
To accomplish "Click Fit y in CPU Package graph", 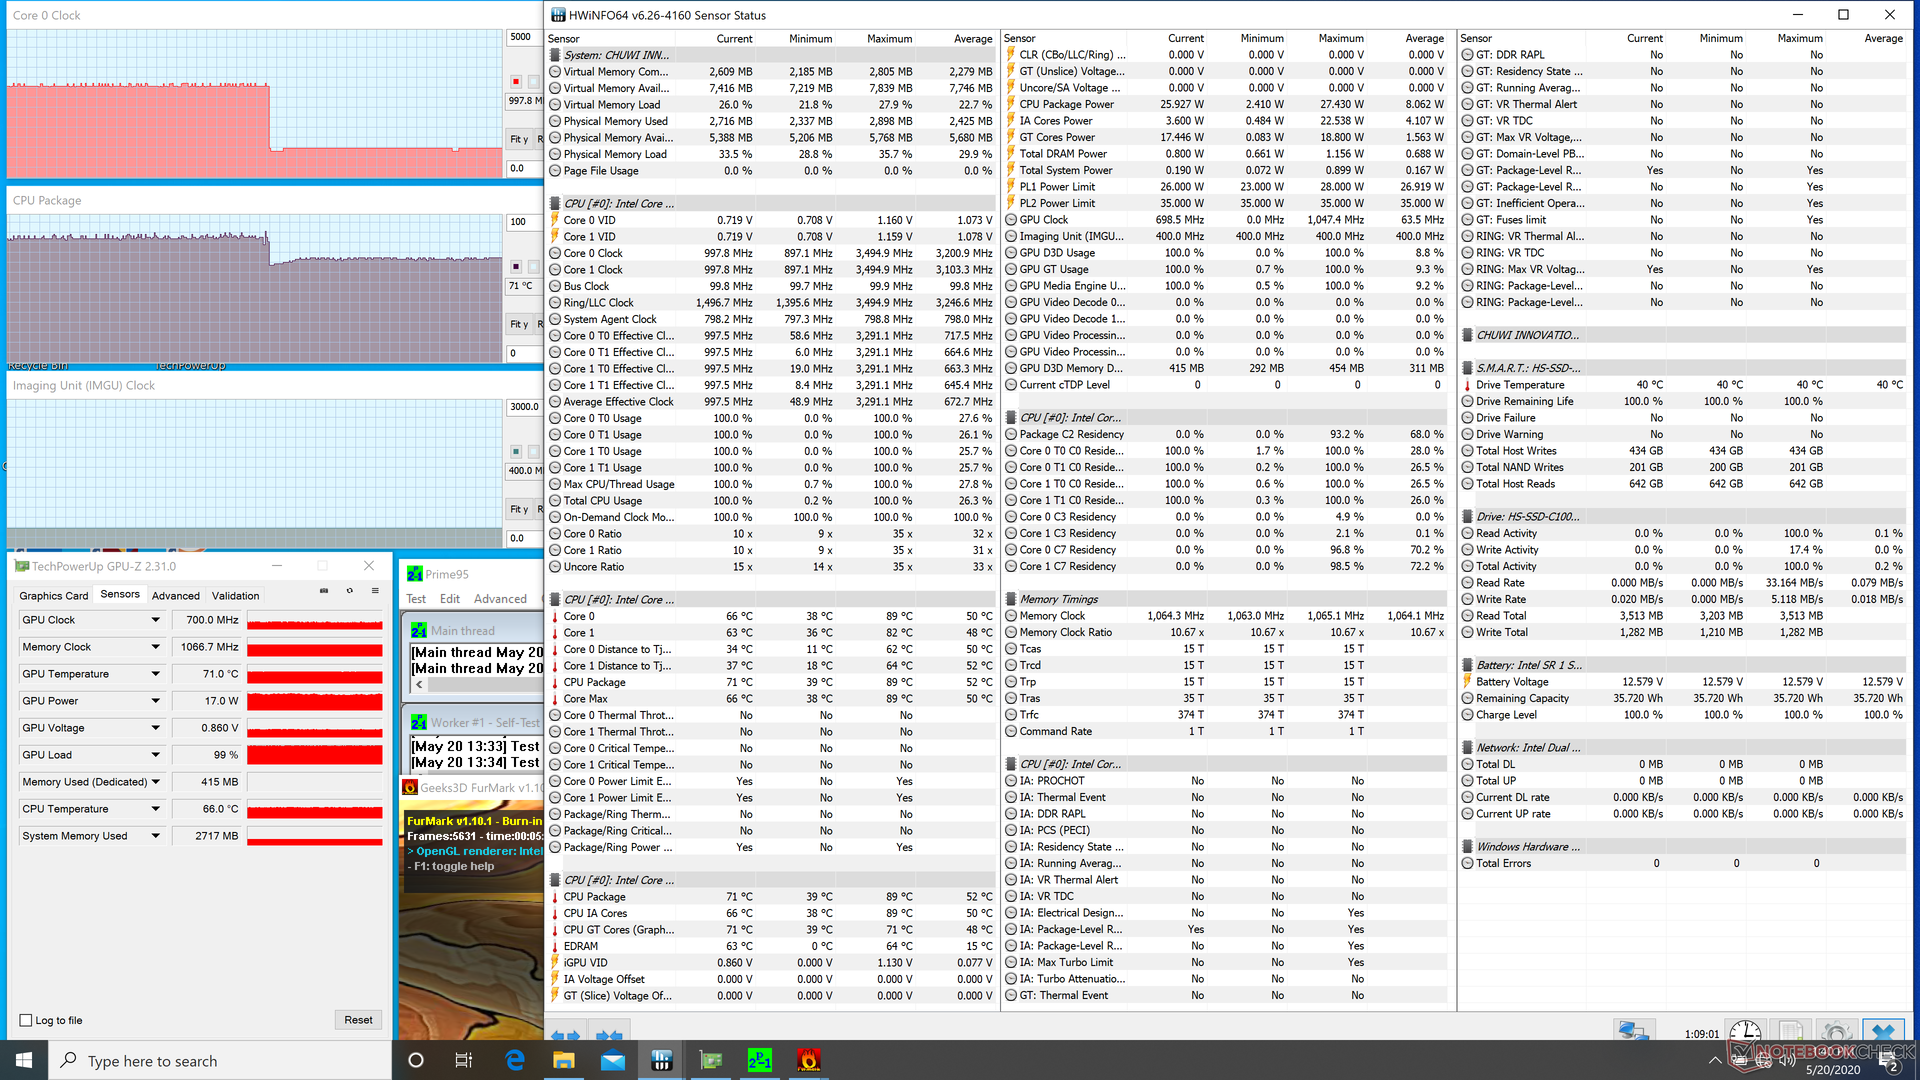I will click(519, 324).
